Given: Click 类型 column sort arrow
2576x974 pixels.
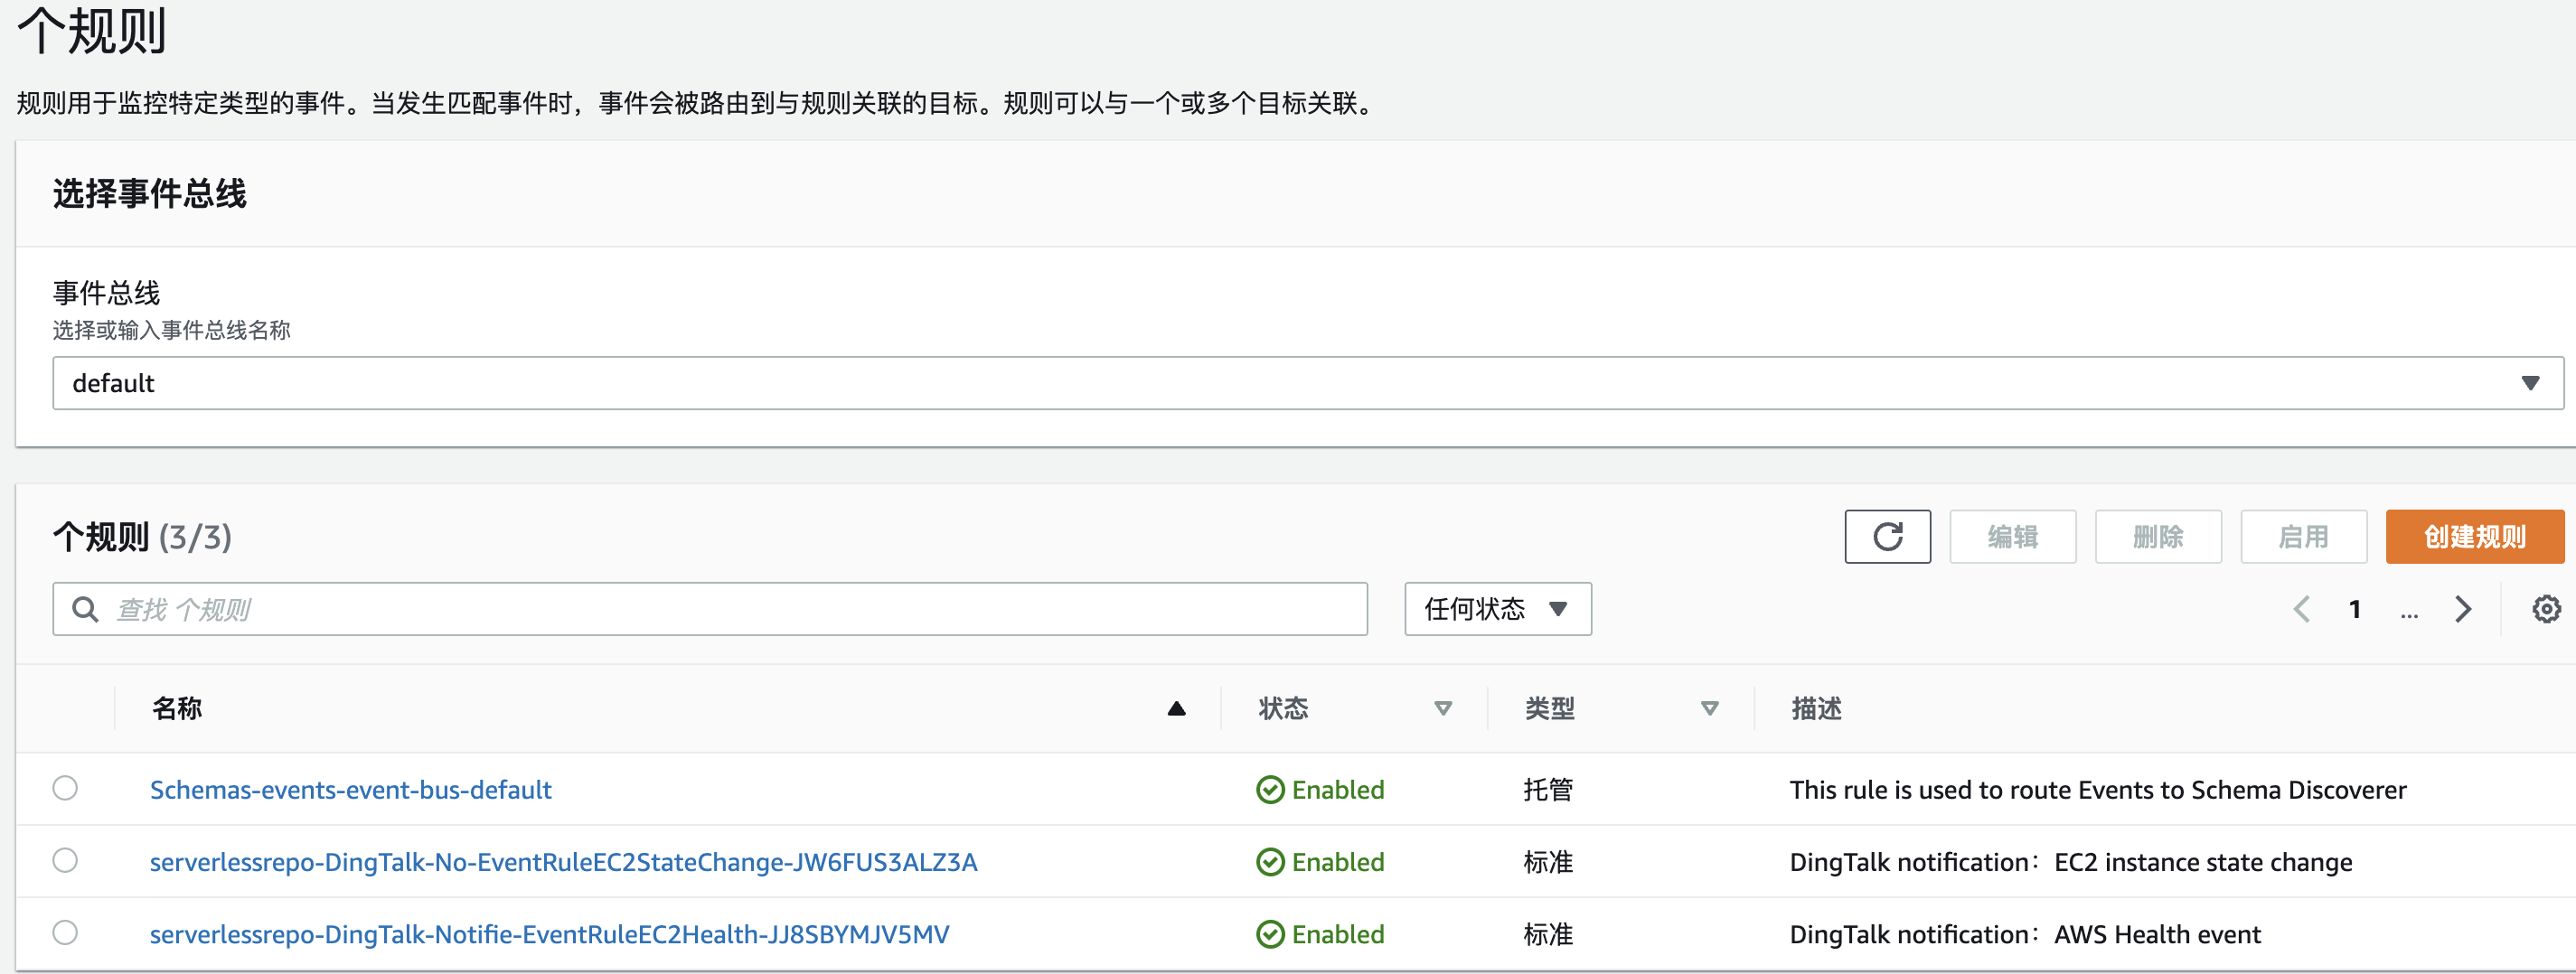Looking at the screenshot, I should click(x=1709, y=709).
